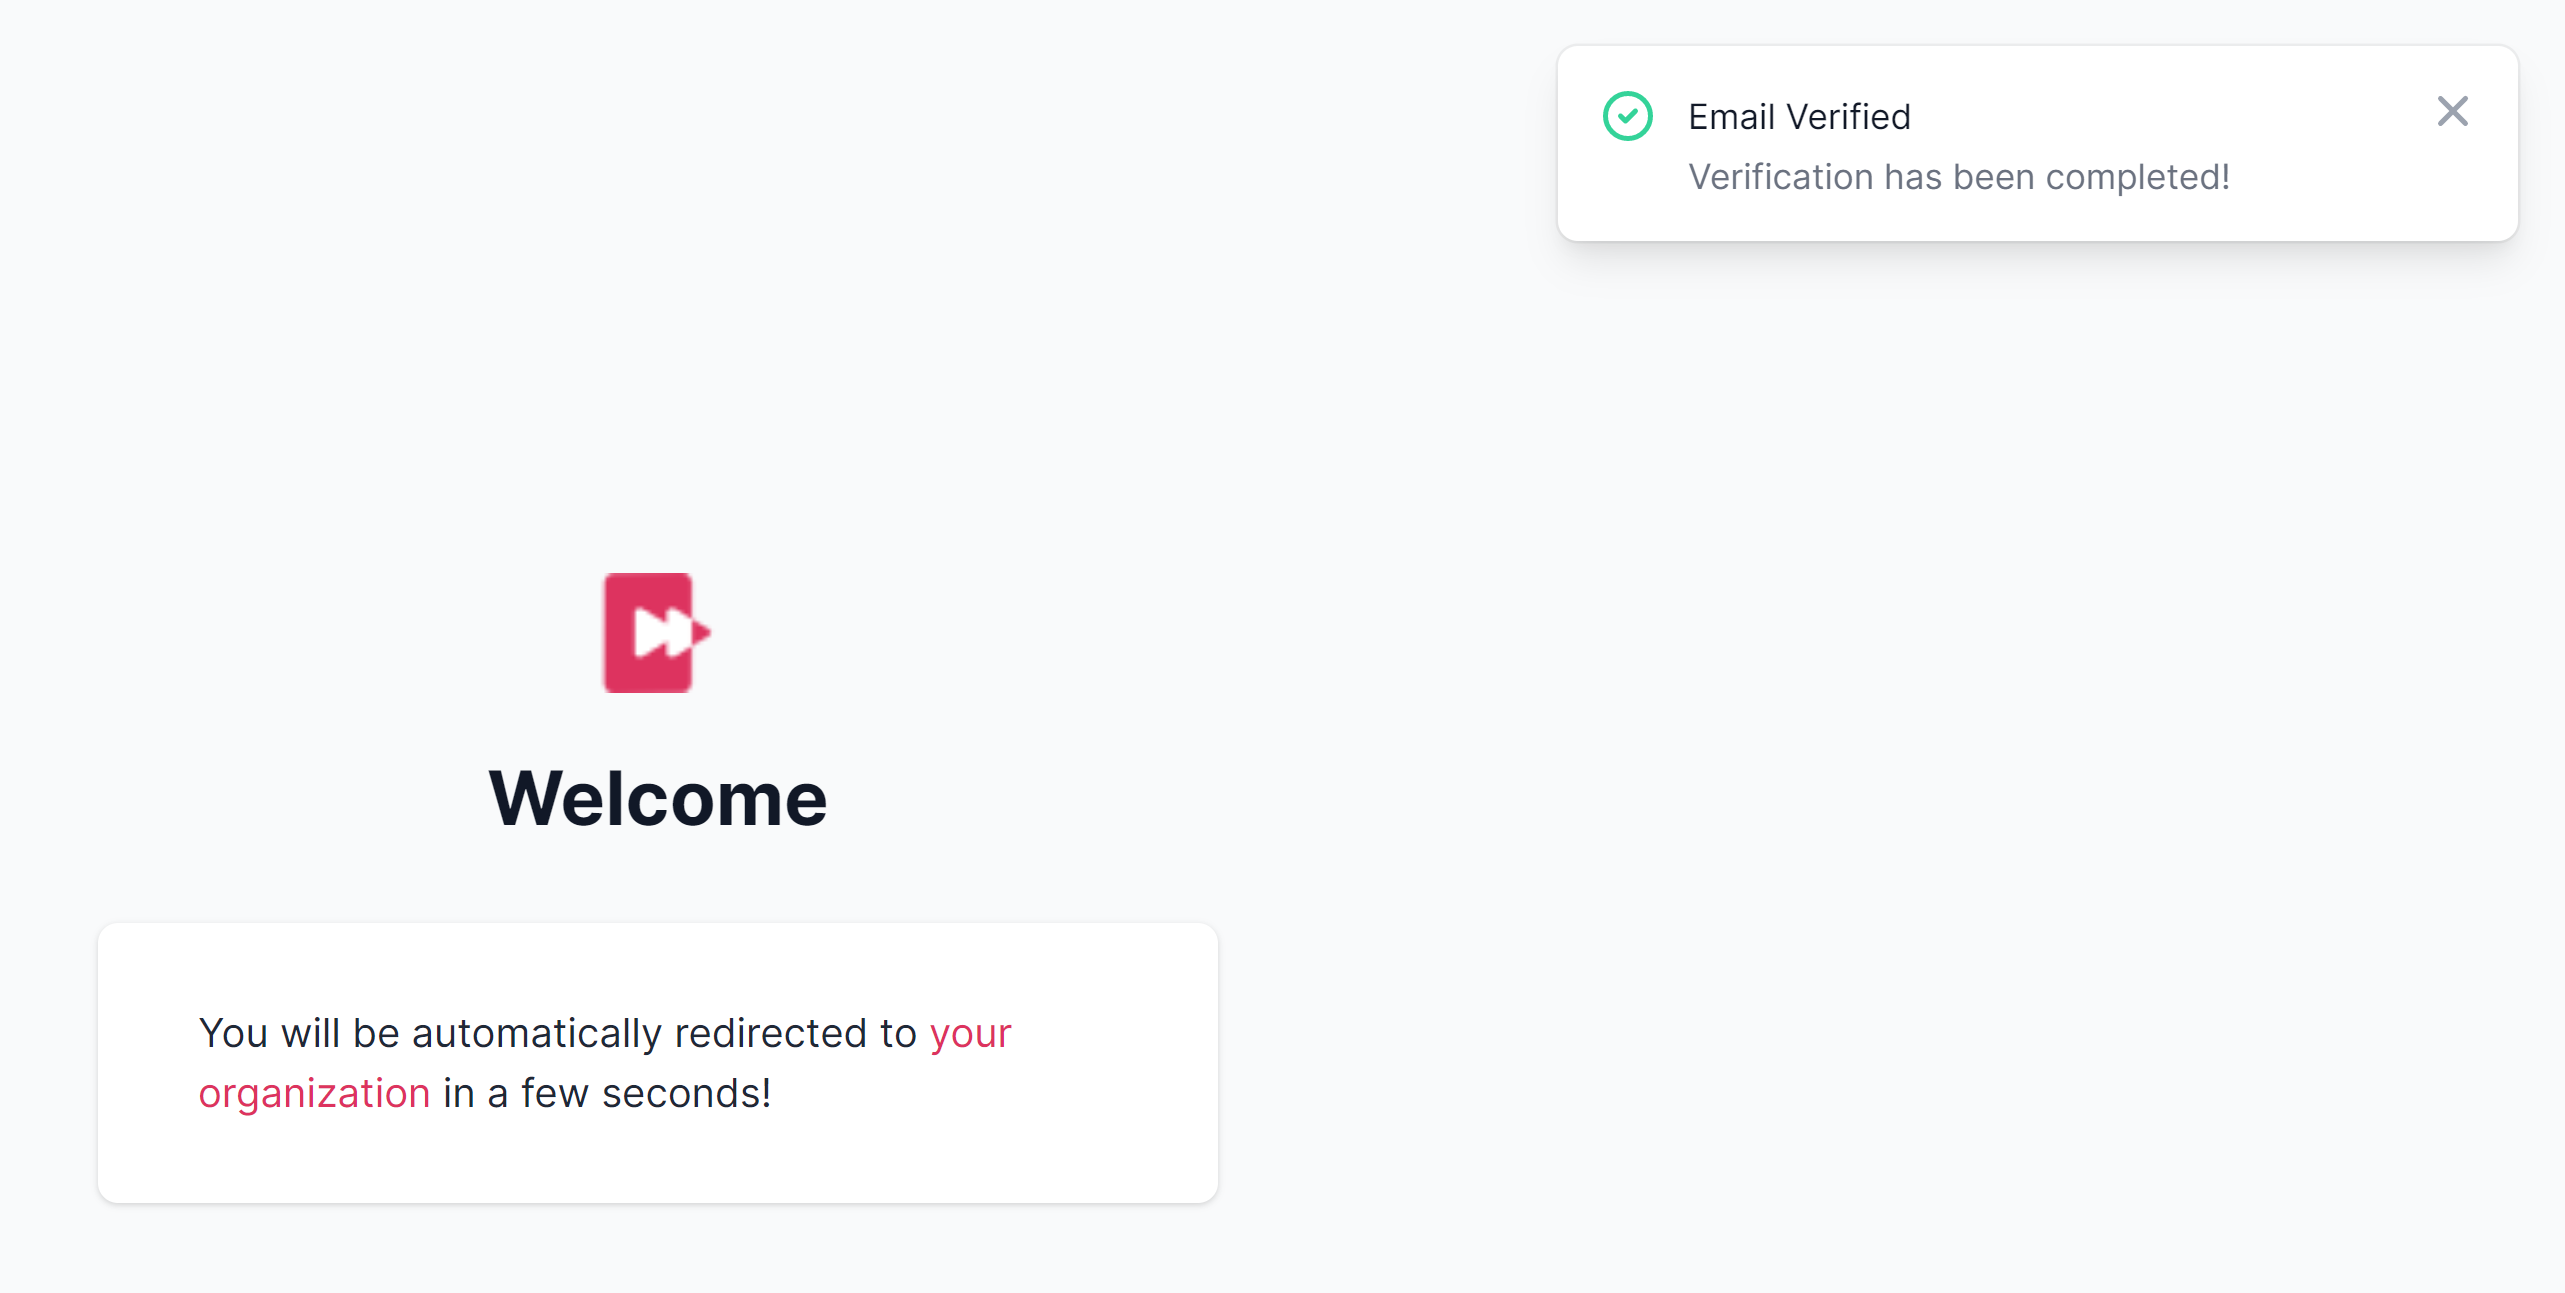This screenshot has width=2565, height=1293.
Task: Click the word "completed!" in the toast
Action: (2137, 177)
